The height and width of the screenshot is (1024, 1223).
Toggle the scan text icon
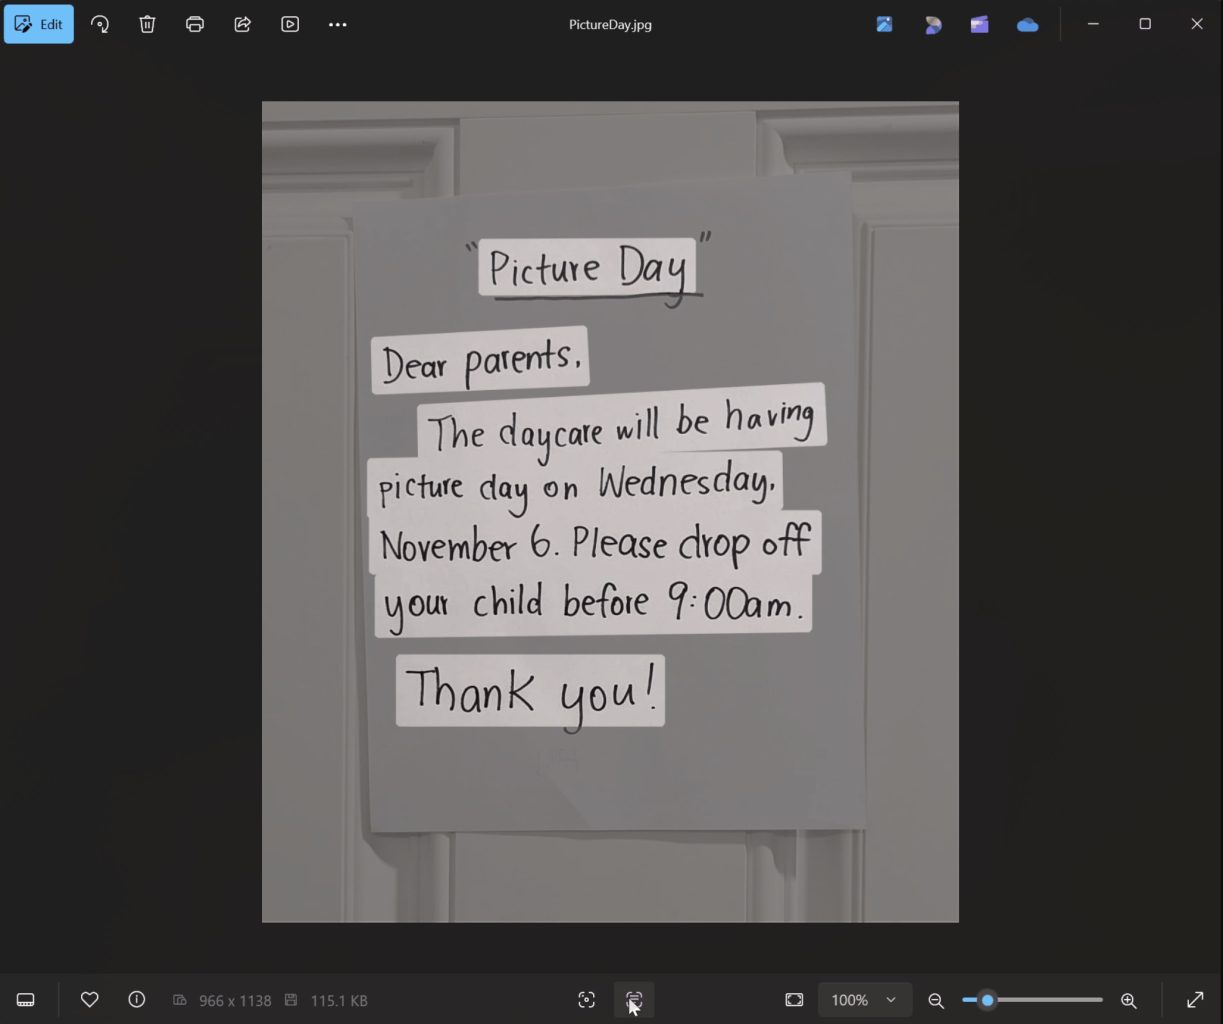pyautogui.click(x=634, y=1000)
